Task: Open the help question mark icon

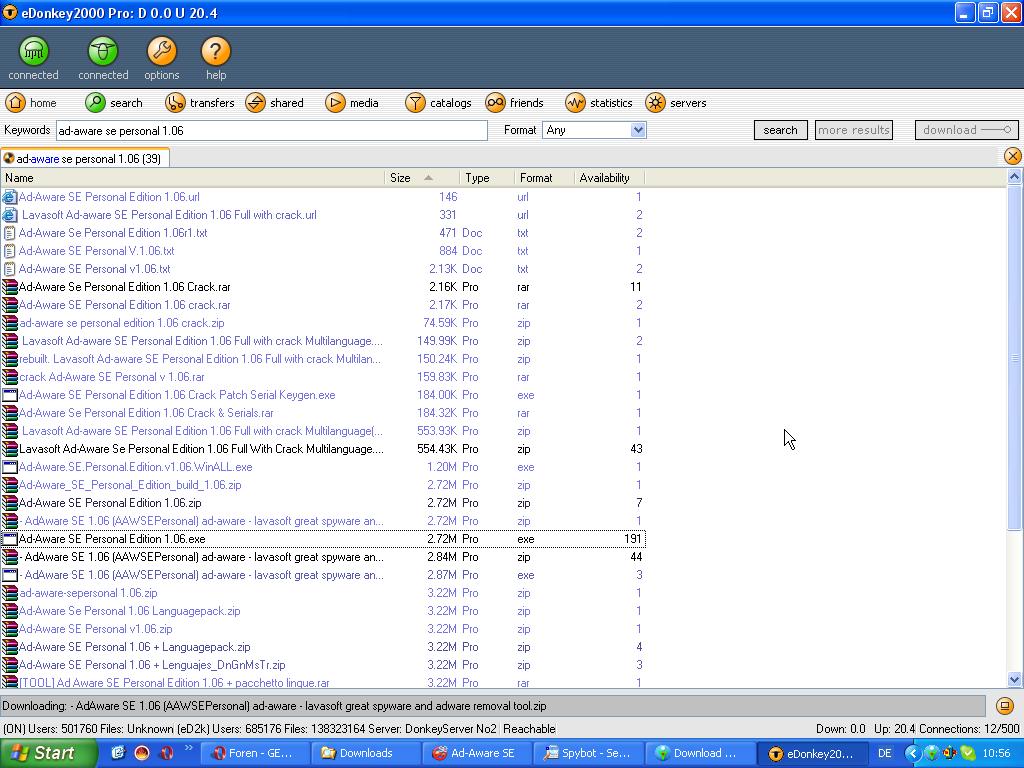Action: click(x=216, y=51)
